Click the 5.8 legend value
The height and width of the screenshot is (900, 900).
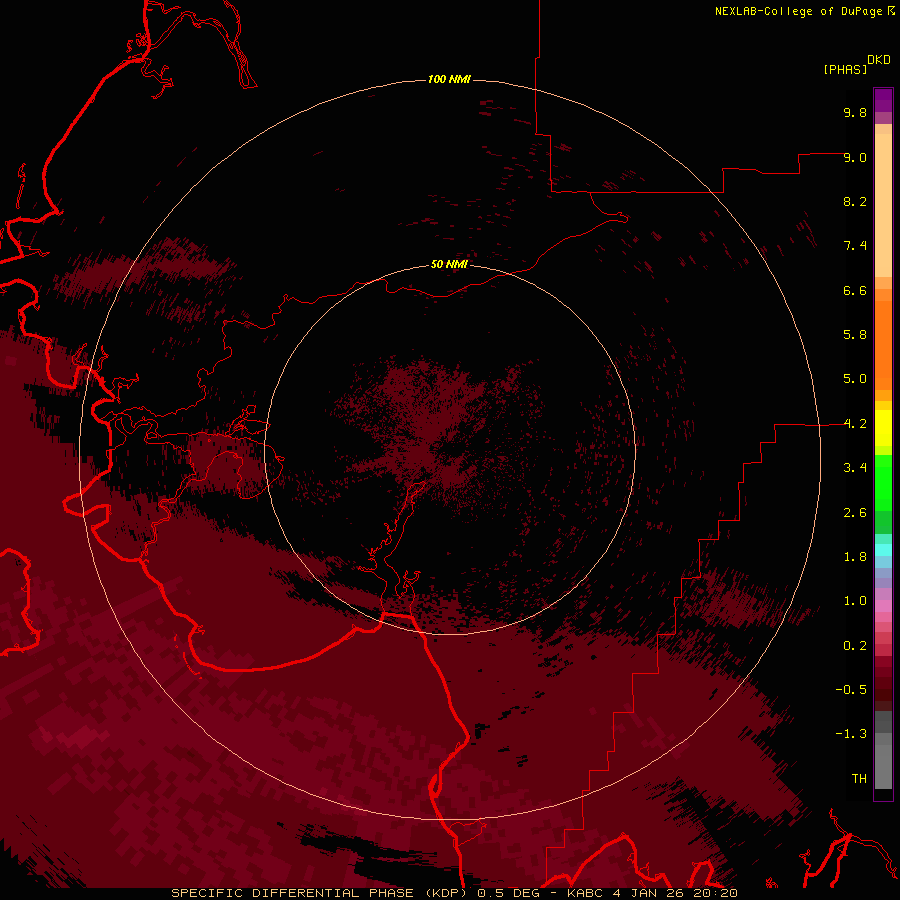pyautogui.click(x=855, y=335)
